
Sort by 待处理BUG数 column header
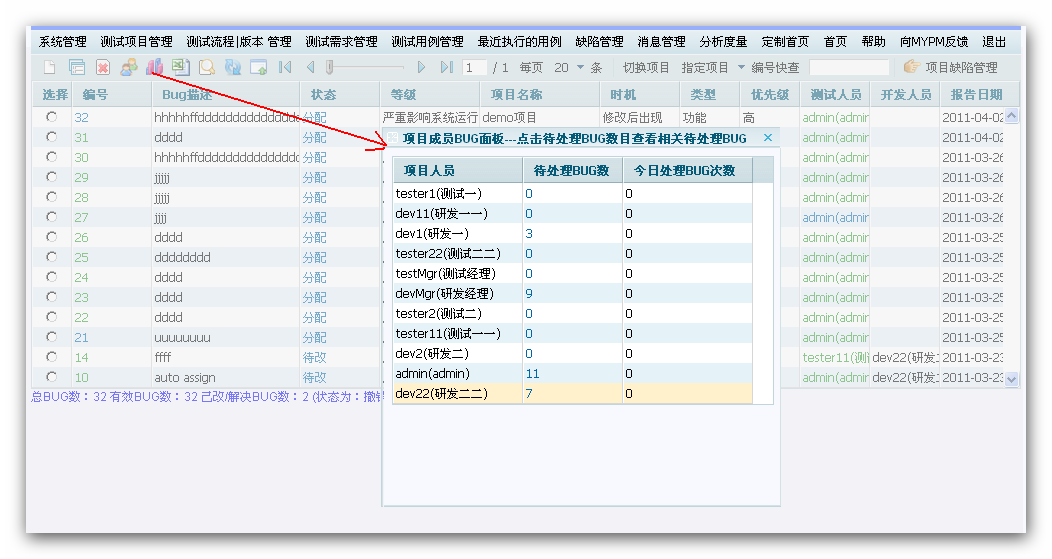[x=572, y=170]
